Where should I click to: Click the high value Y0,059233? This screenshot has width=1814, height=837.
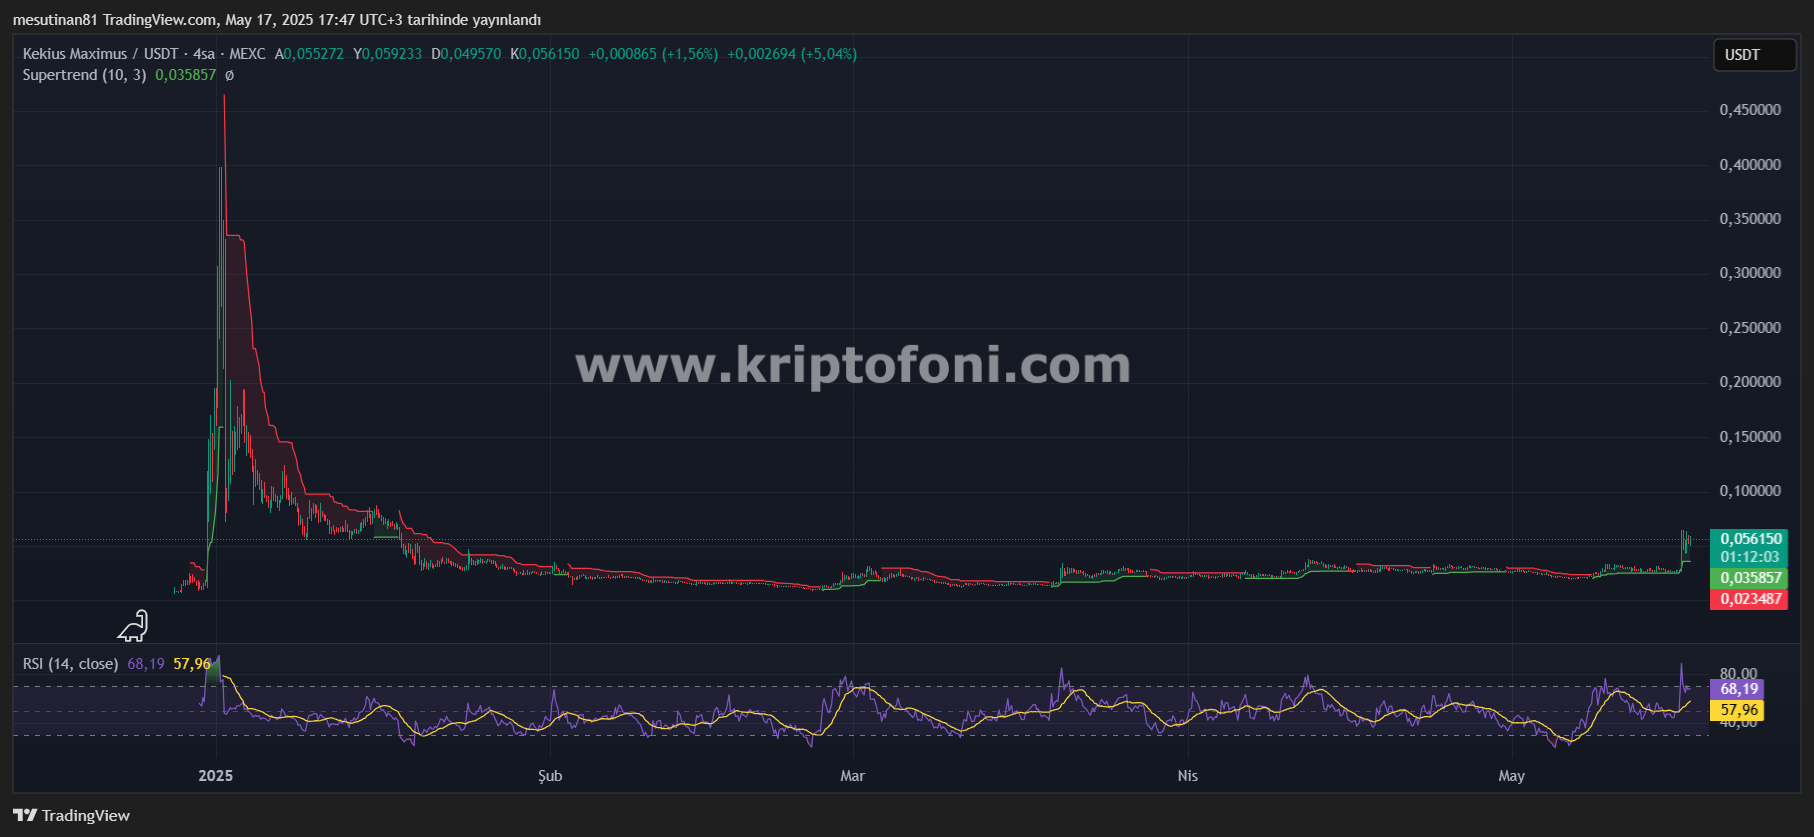coord(387,54)
